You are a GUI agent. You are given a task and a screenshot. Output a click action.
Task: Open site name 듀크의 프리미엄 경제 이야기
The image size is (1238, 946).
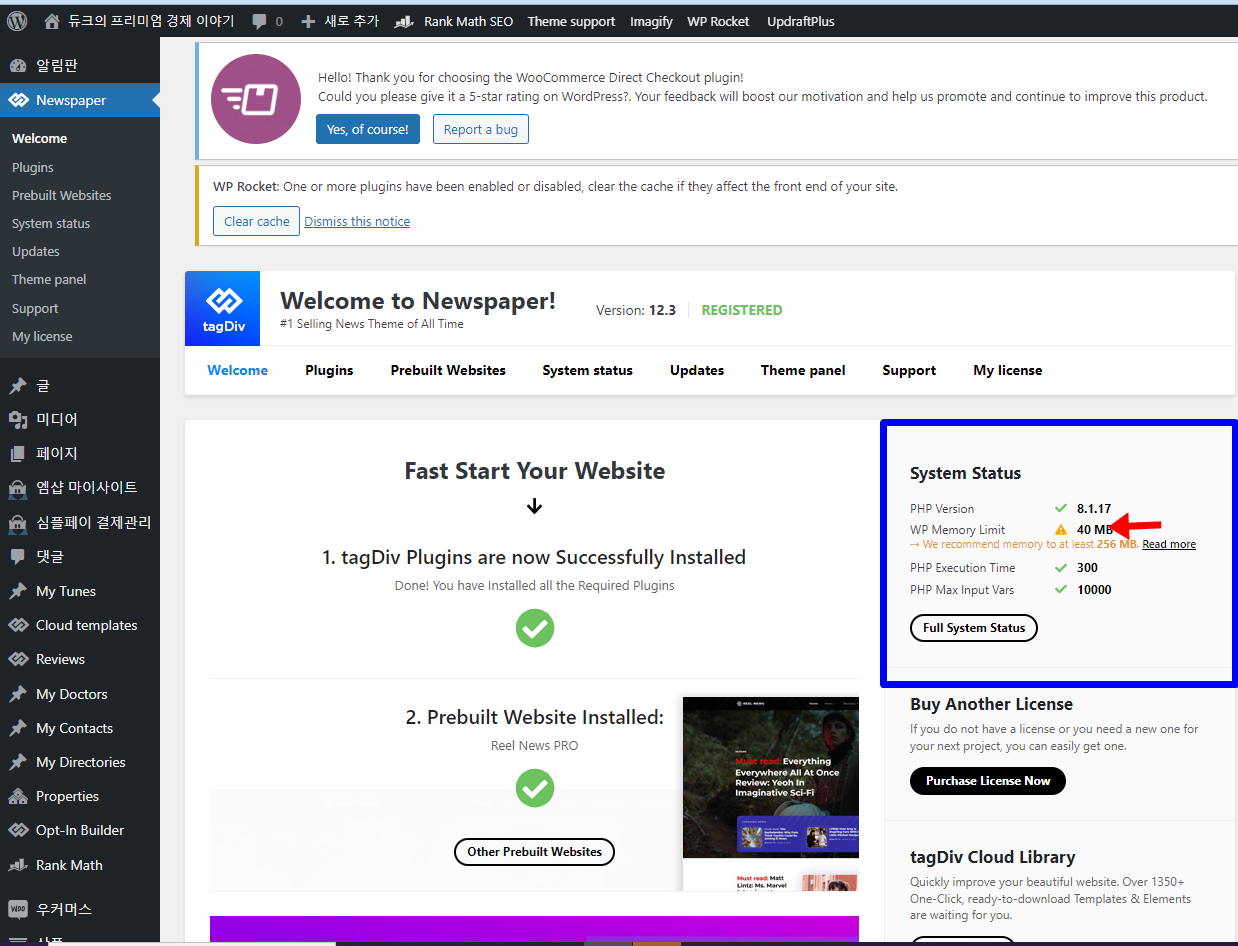(x=151, y=21)
